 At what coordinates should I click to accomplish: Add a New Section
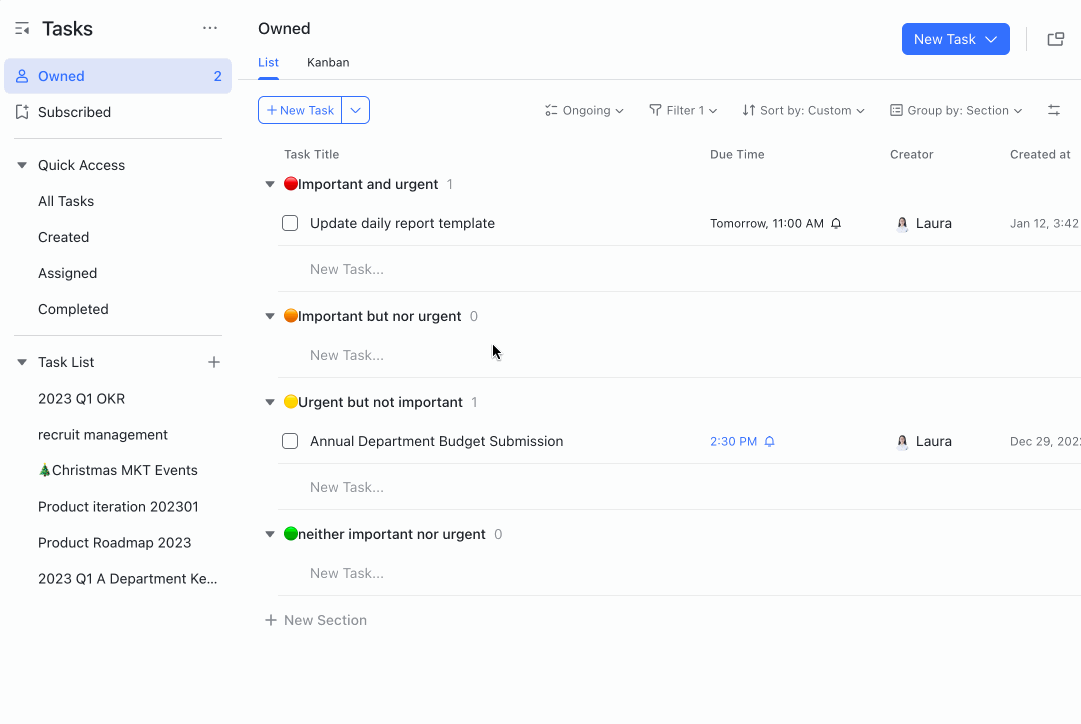point(316,620)
